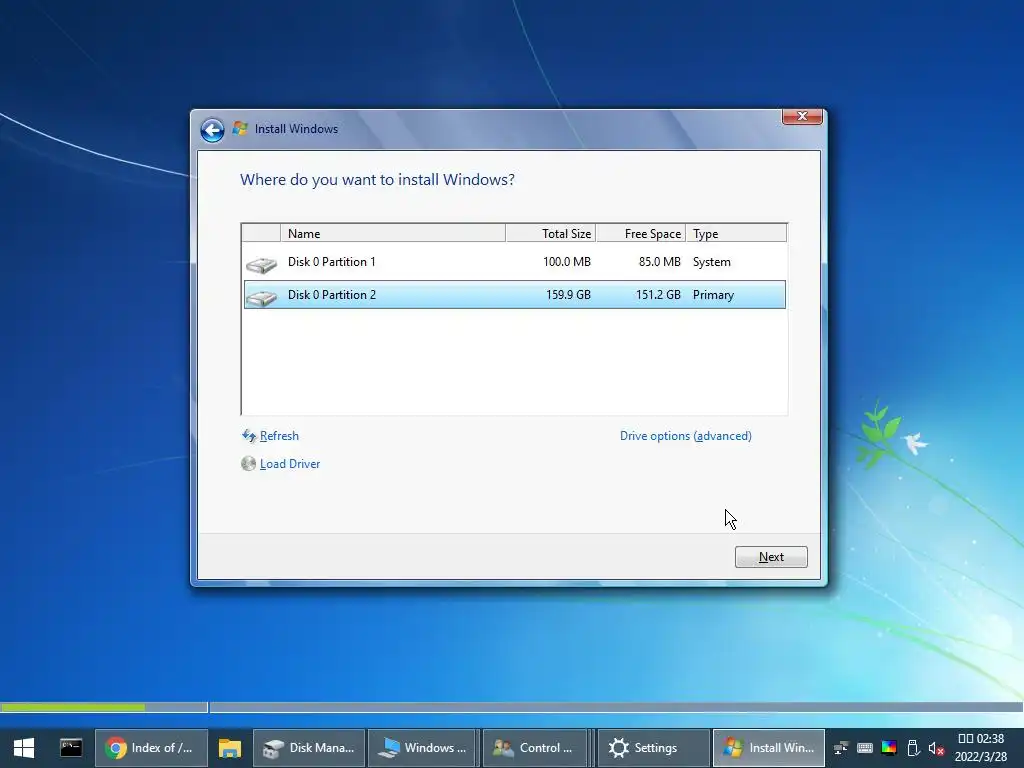Click the Install Windows taskbar button

pos(769,748)
